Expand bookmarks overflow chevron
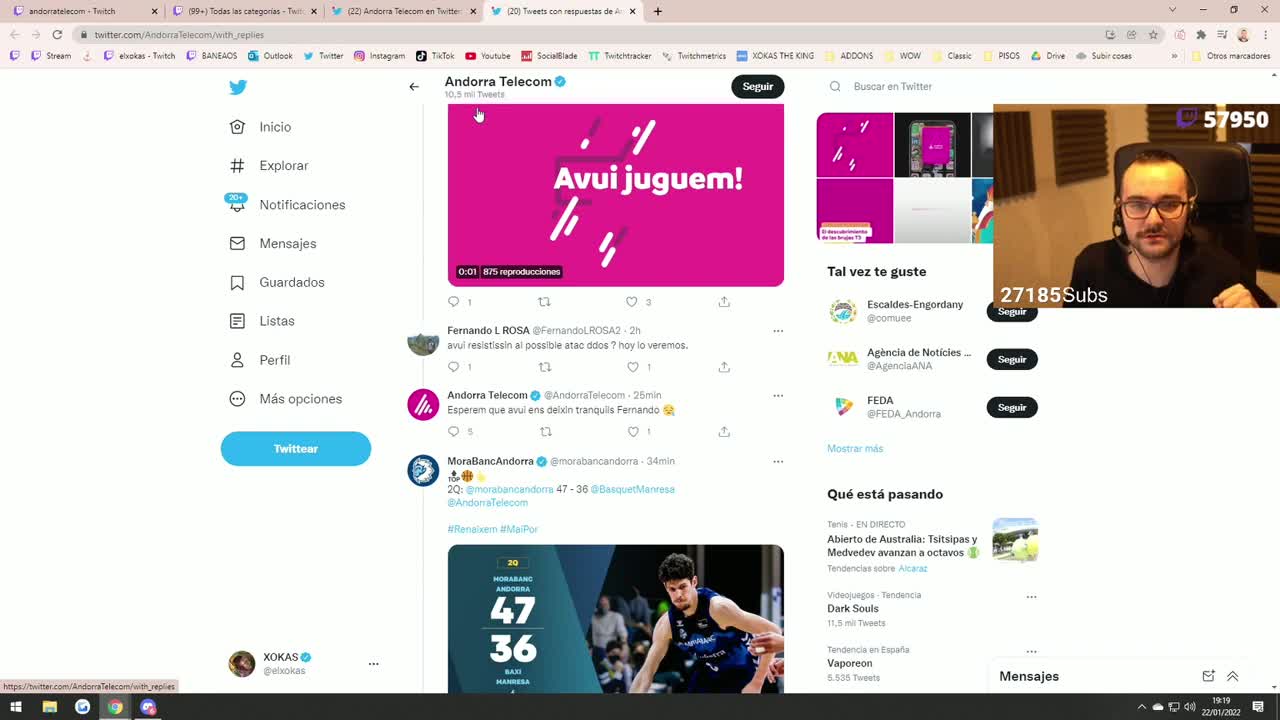Viewport: 1280px width, 720px height. [x=1174, y=56]
